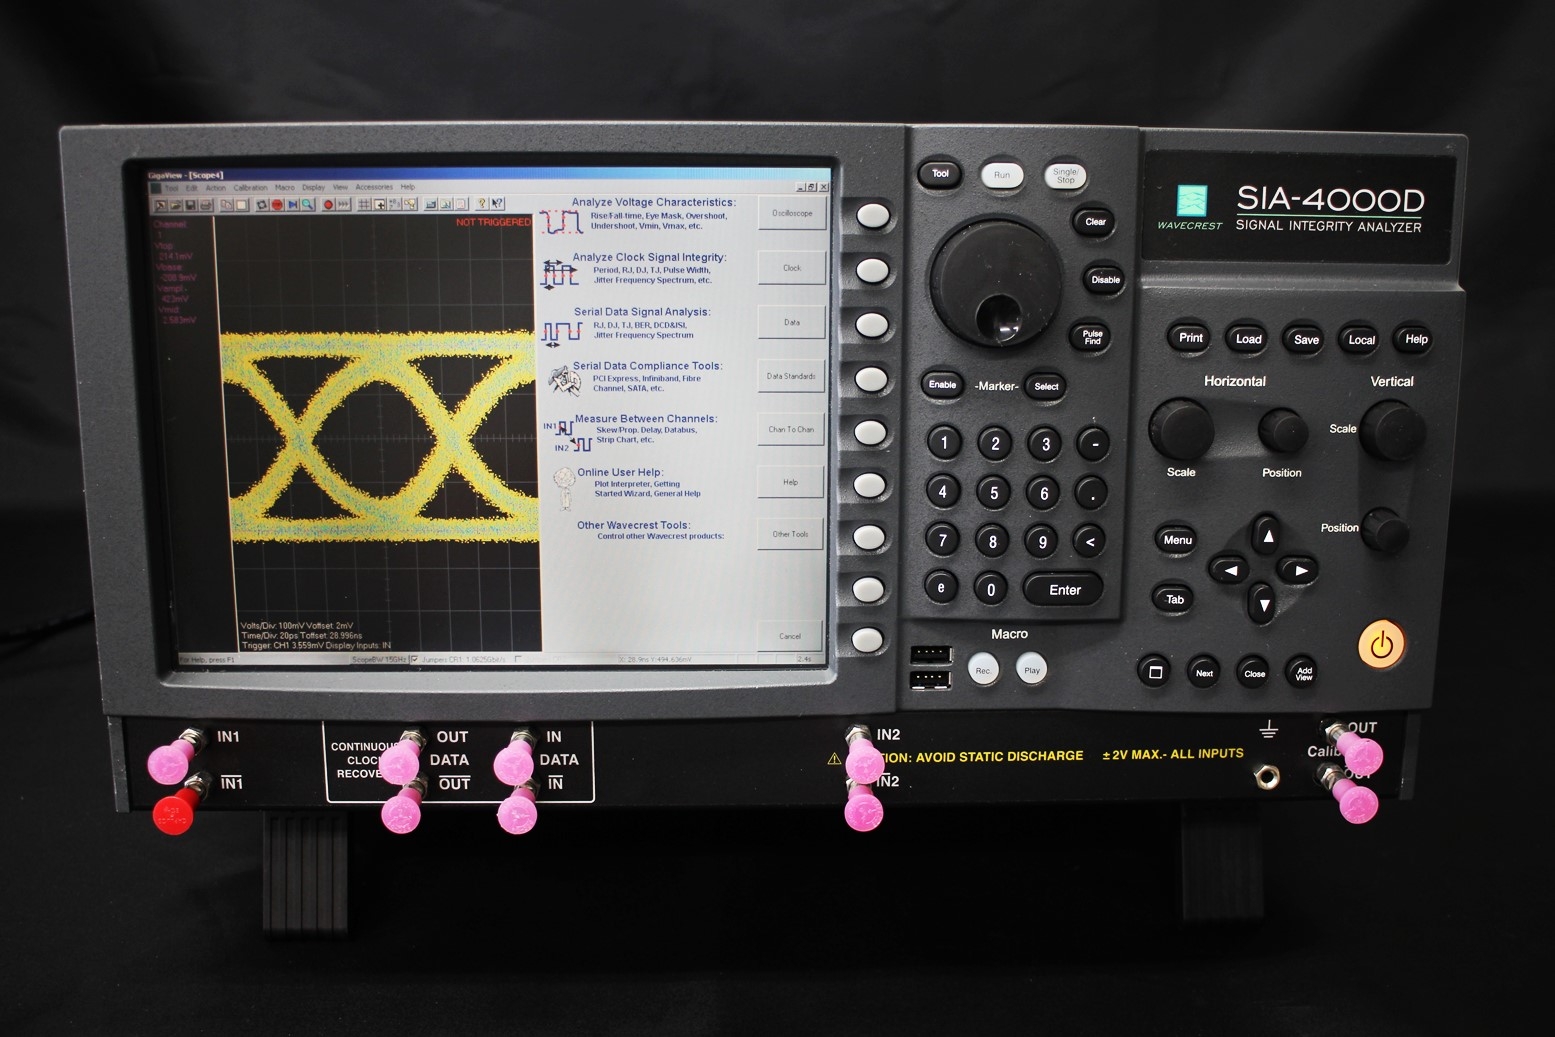Click the floppy-disk save icon in the GigaView toolbar
This screenshot has height=1037, width=1555.
point(190,205)
